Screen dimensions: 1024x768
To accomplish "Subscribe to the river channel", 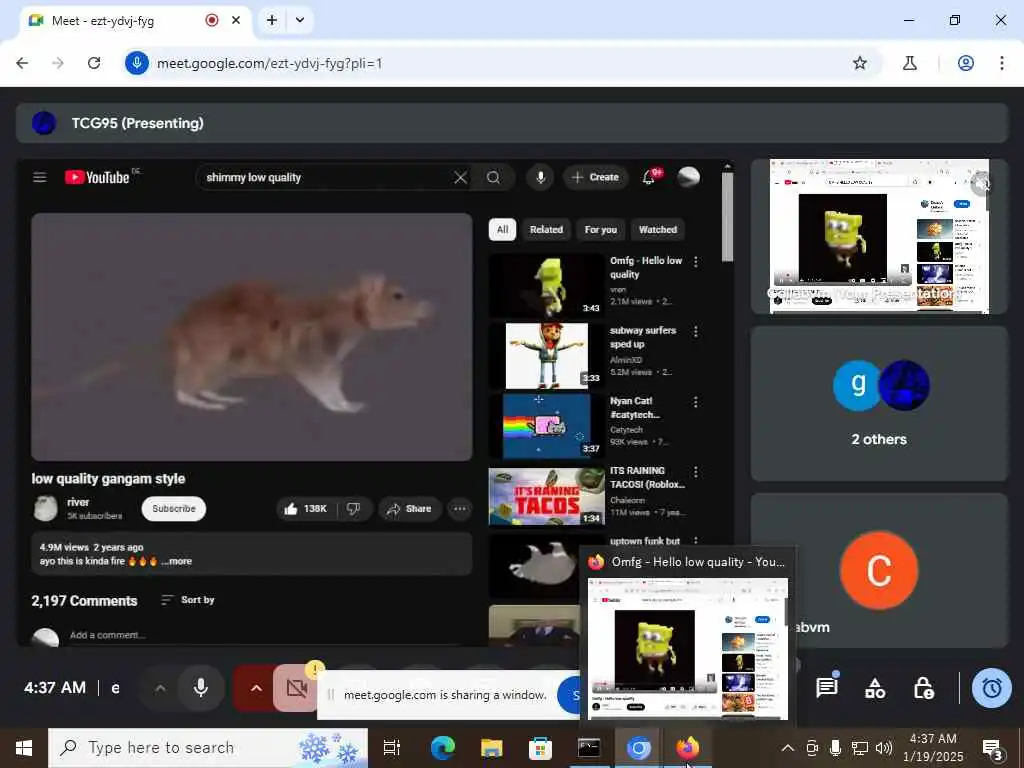I will click(x=174, y=509).
